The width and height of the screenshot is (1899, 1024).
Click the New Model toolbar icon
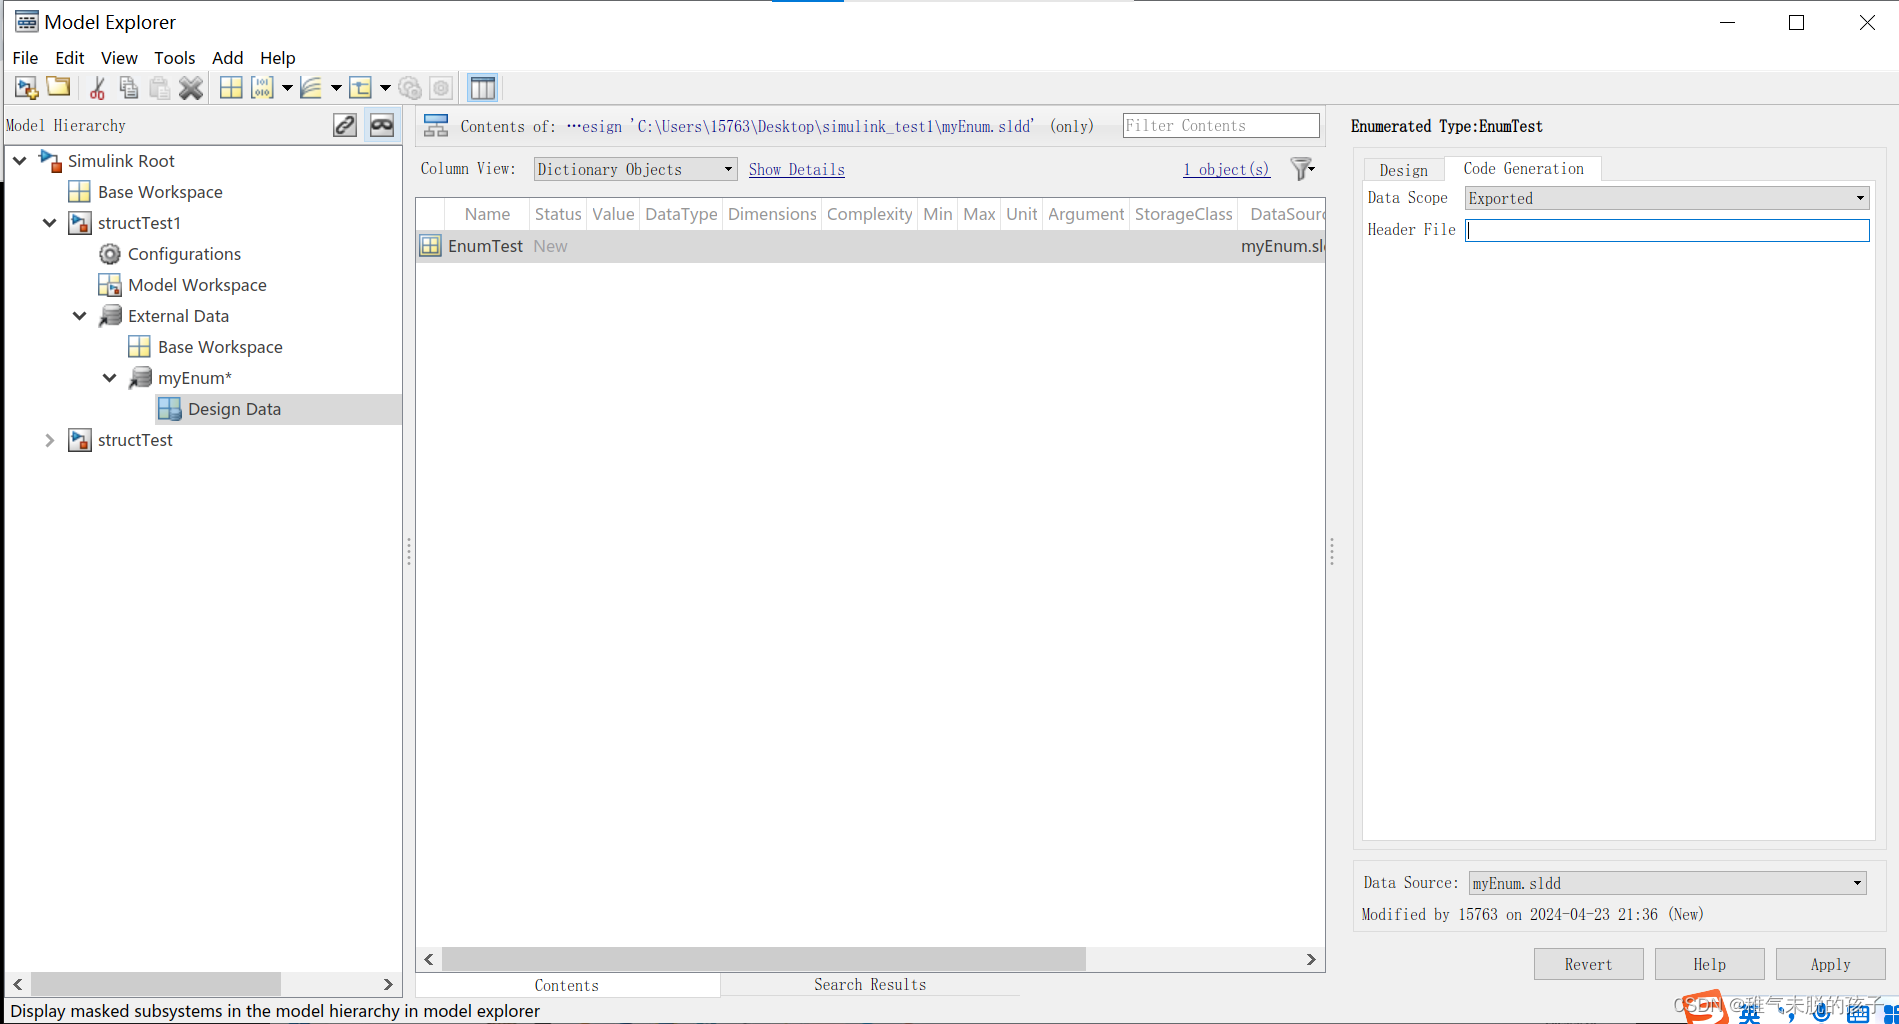pyautogui.click(x=27, y=88)
